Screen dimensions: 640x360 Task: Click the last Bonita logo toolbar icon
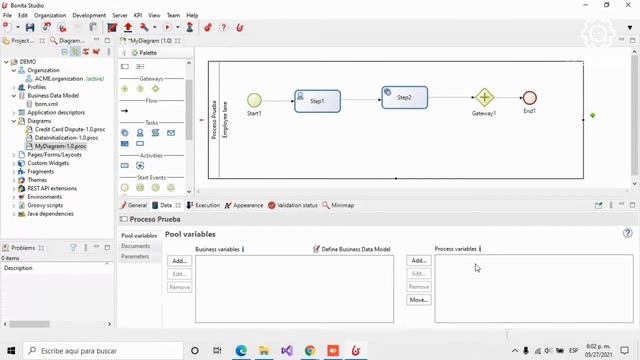point(240,27)
